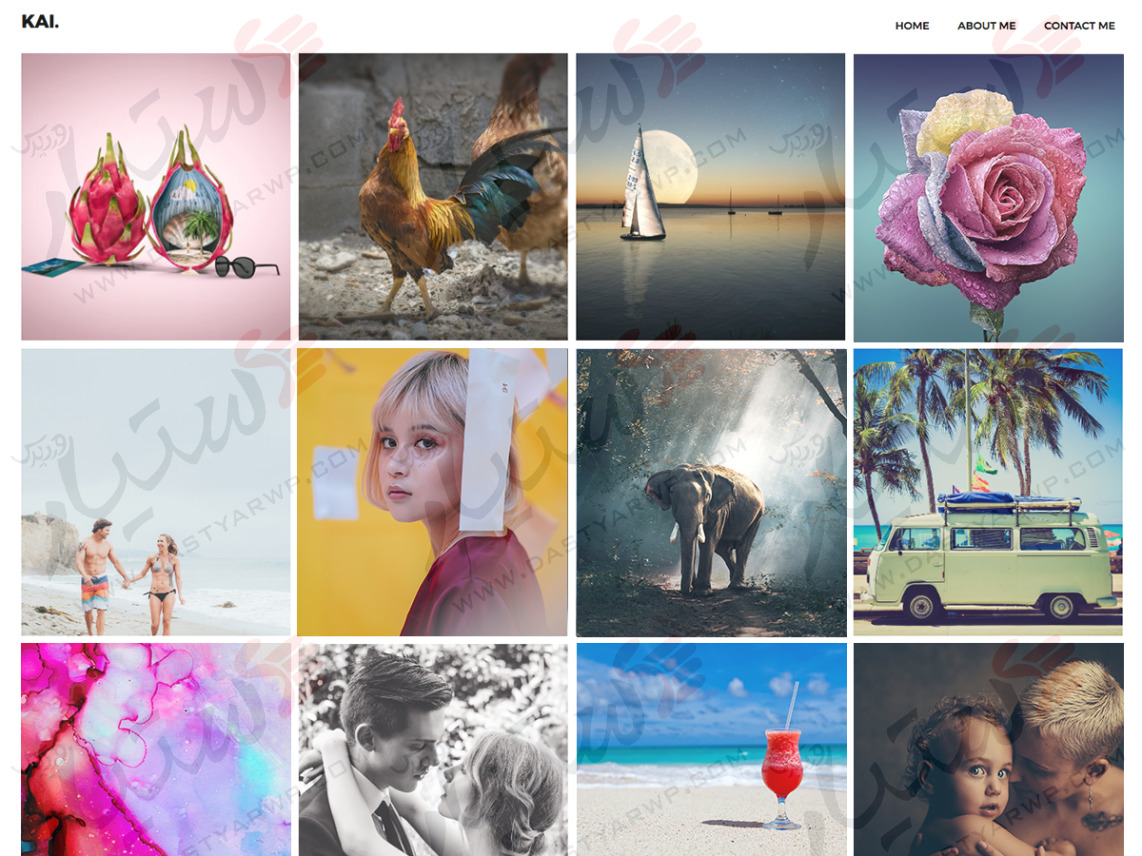This screenshot has width=1142, height=856.
Task: Open the CONTACT ME link
Action: click(1079, 25)
